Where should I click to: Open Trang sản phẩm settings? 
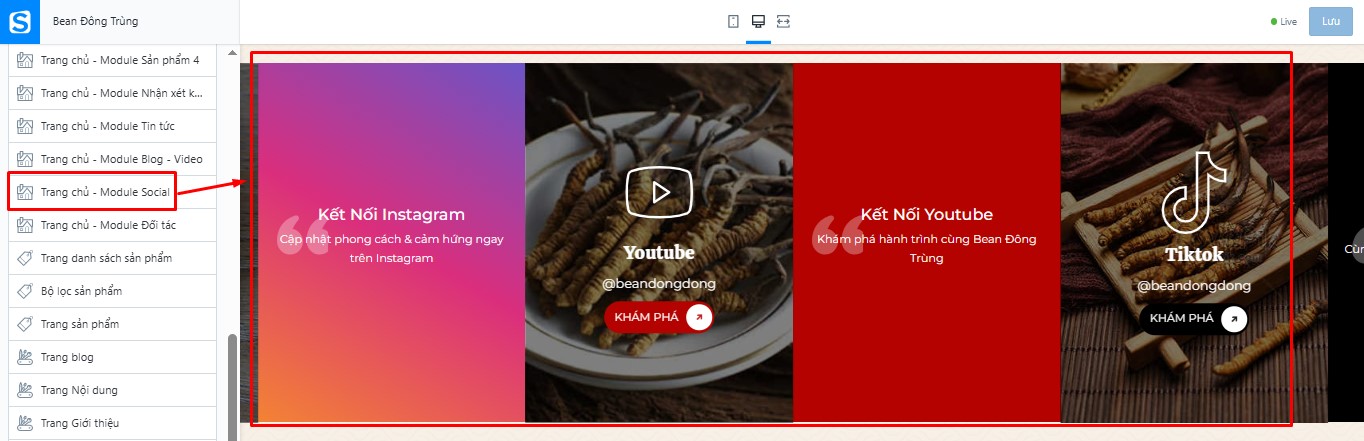(113, 324)
